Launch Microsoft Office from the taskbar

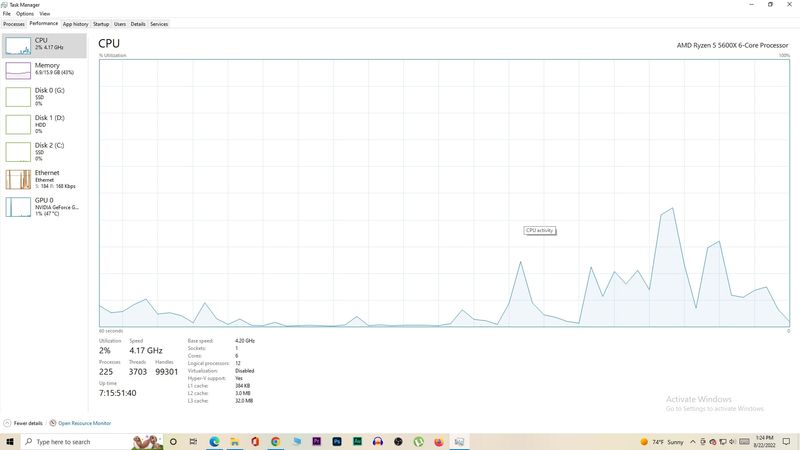(255, 442)
